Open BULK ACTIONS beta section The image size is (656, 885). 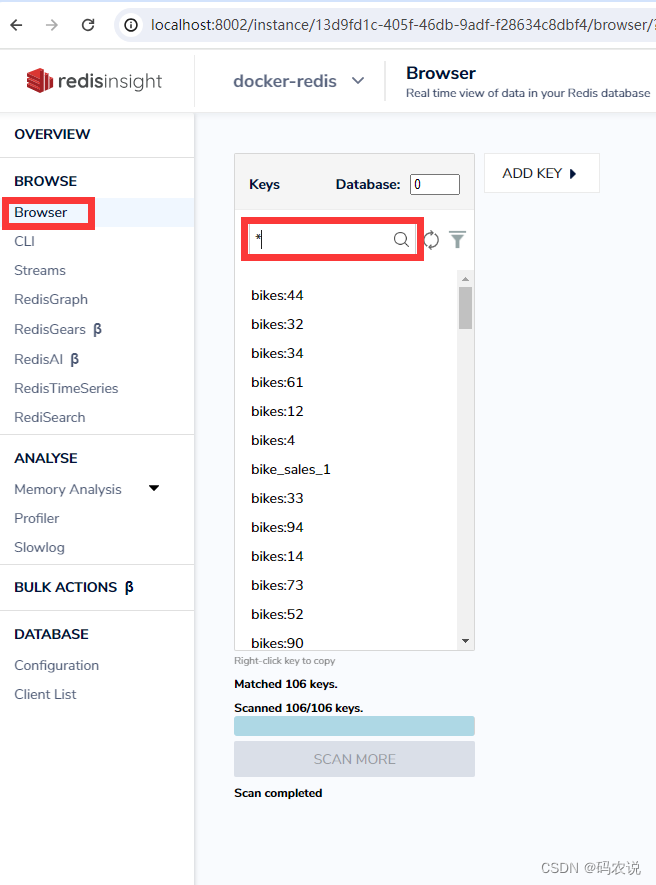74,587
